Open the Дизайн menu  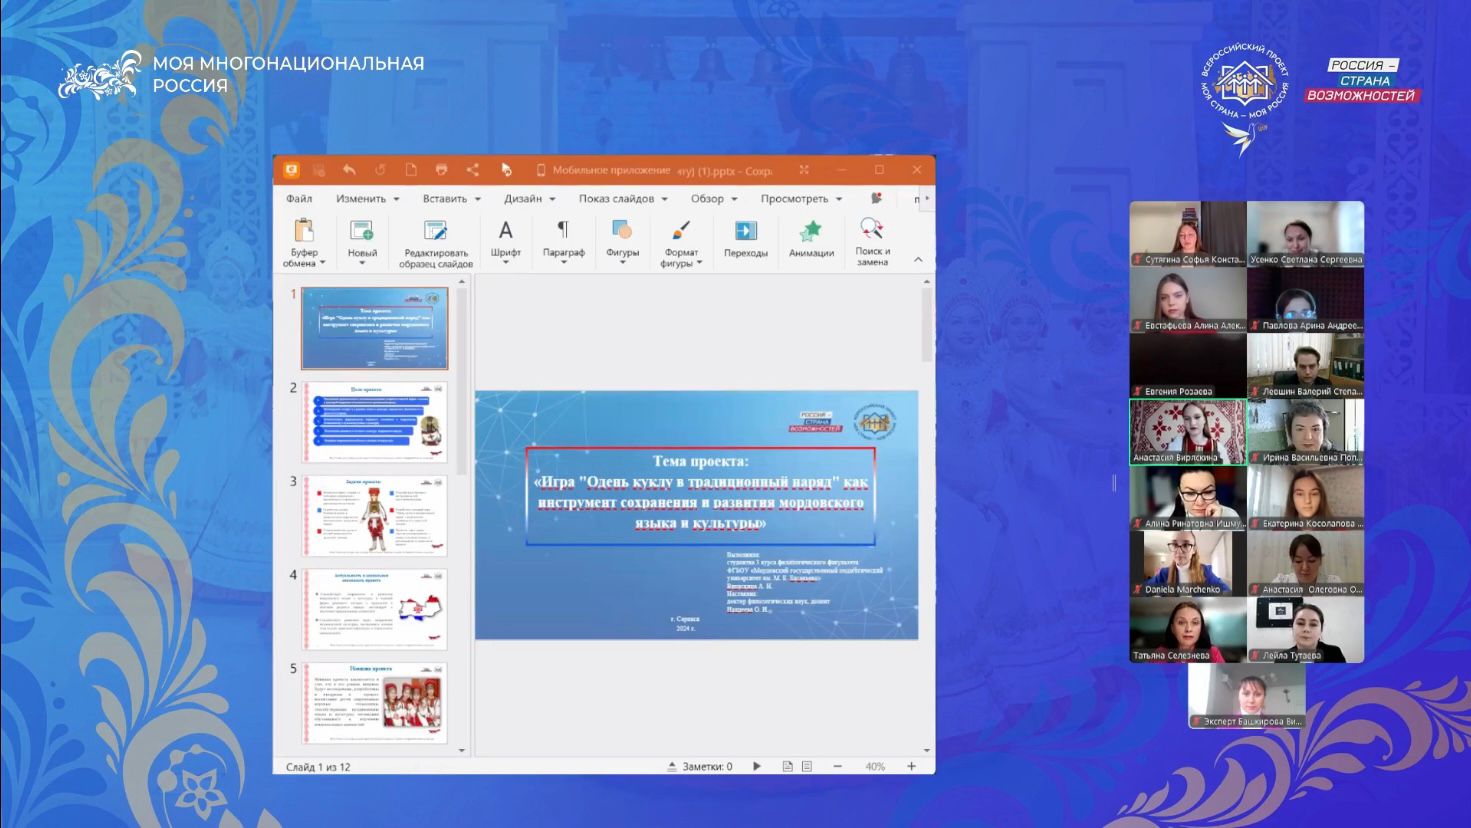[x=529, y=198]
